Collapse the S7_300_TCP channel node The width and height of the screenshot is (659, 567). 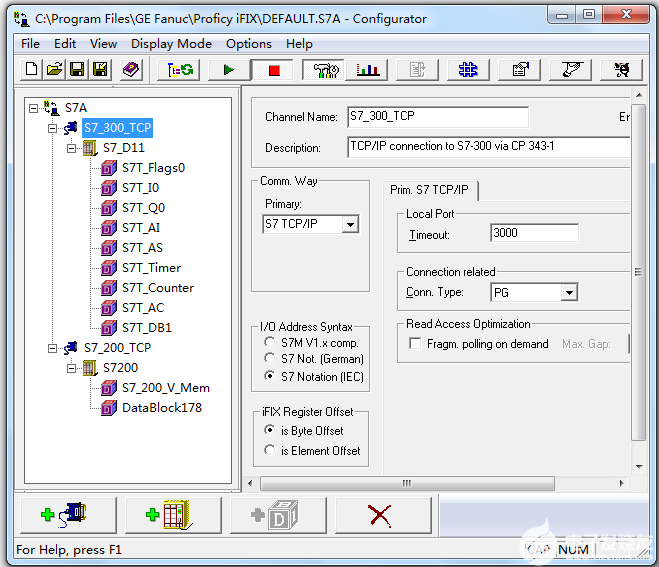point(52,128)
